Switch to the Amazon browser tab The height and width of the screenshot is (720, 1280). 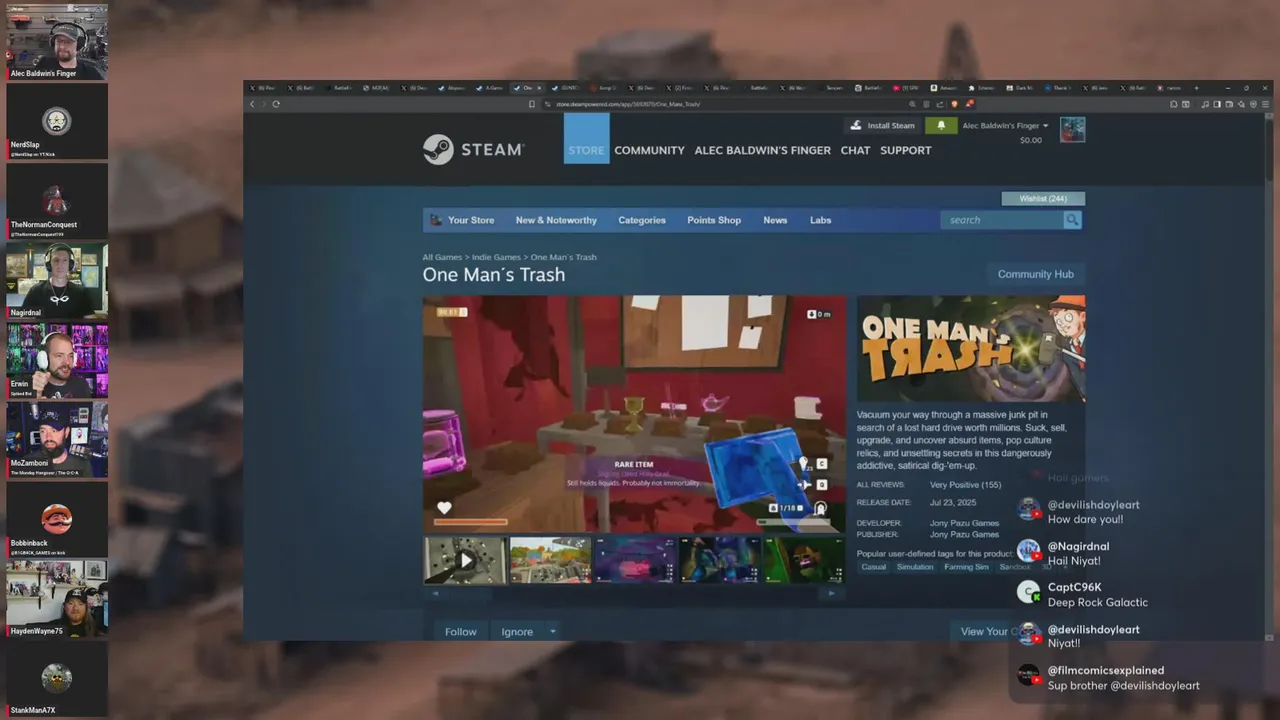pos(945,88)
